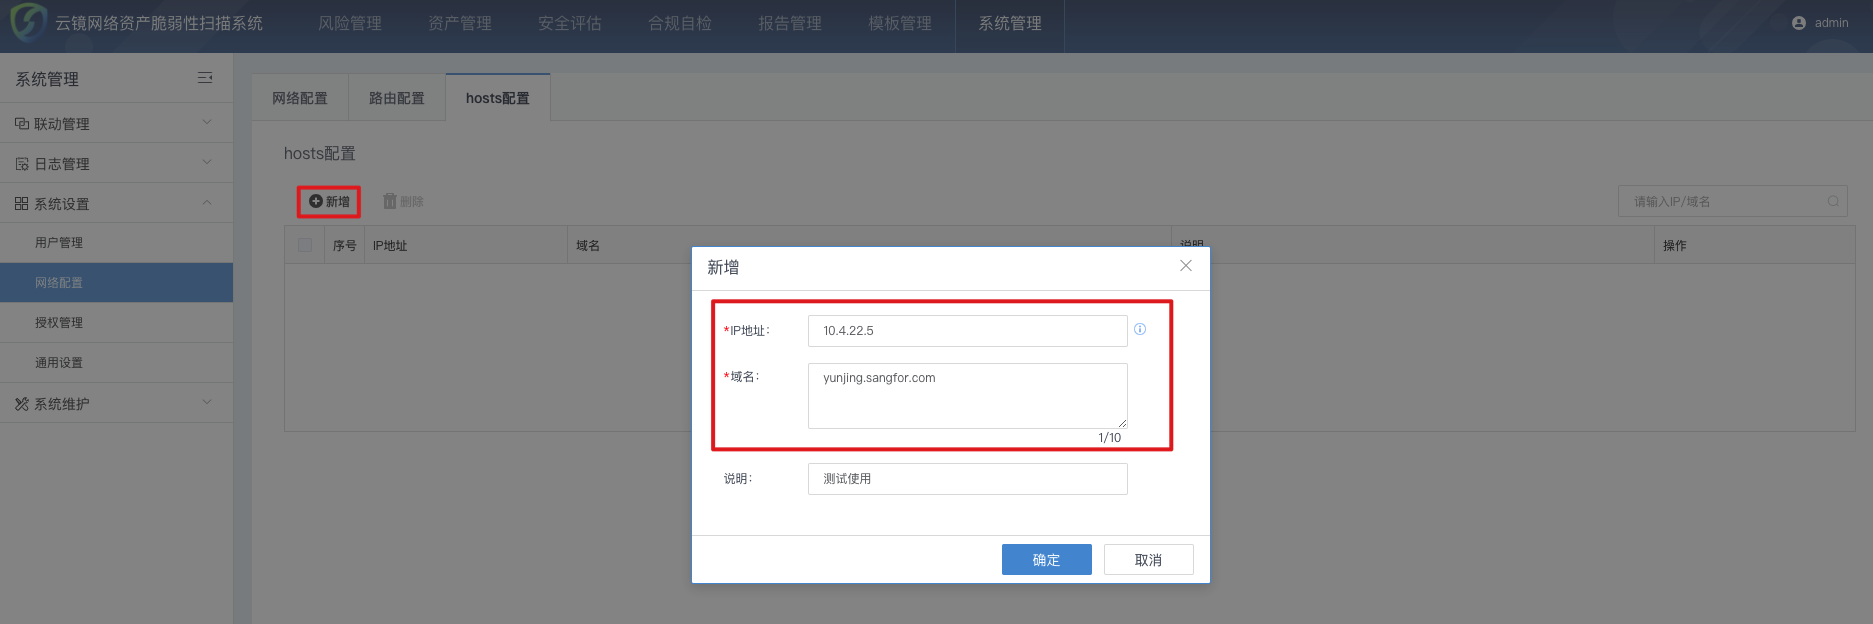The width and height of the screenshot is (1873, 624).
Task: Open 授权管理 in the sidebar
Action: coord(116,323)
